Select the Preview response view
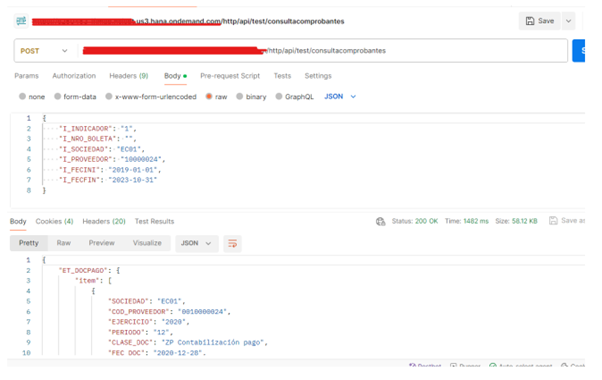Image resolution: width=602 pixels, height=380 pixels. 102,243
